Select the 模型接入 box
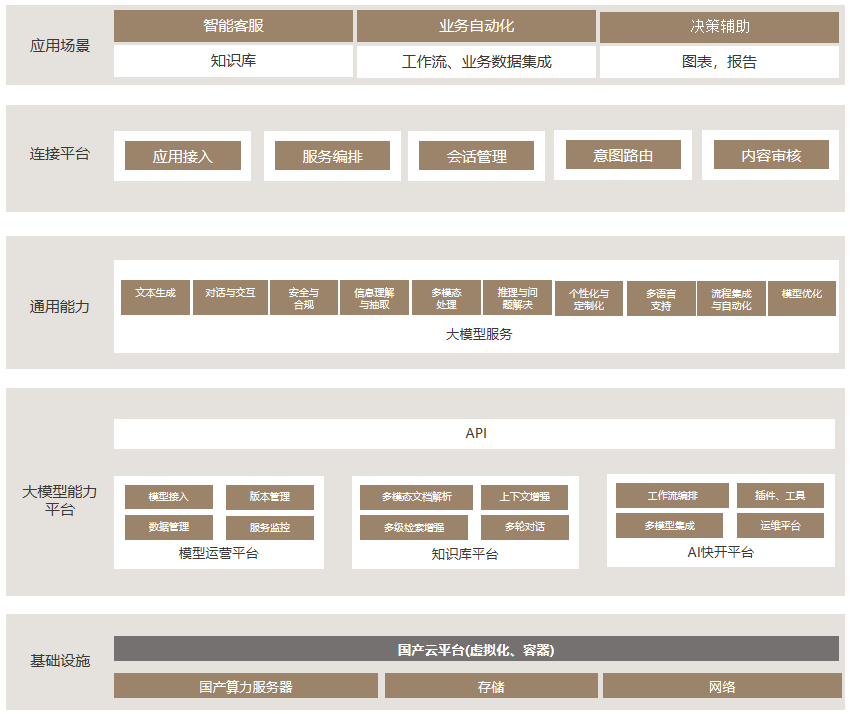The image size is (850, 714). (x=169, y=497)
